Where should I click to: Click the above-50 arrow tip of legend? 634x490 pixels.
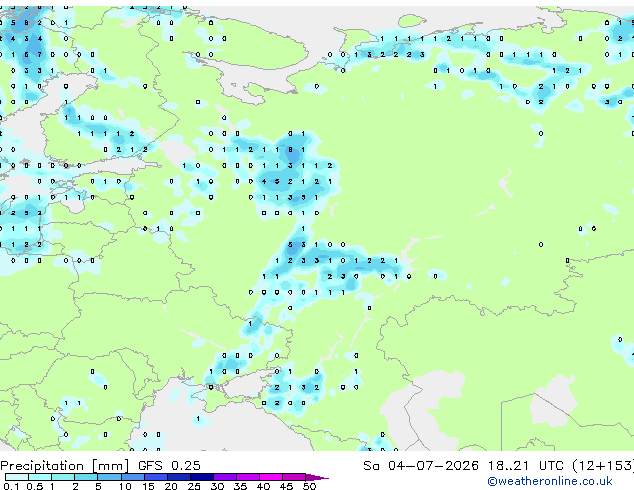click(x=317, y=478)
